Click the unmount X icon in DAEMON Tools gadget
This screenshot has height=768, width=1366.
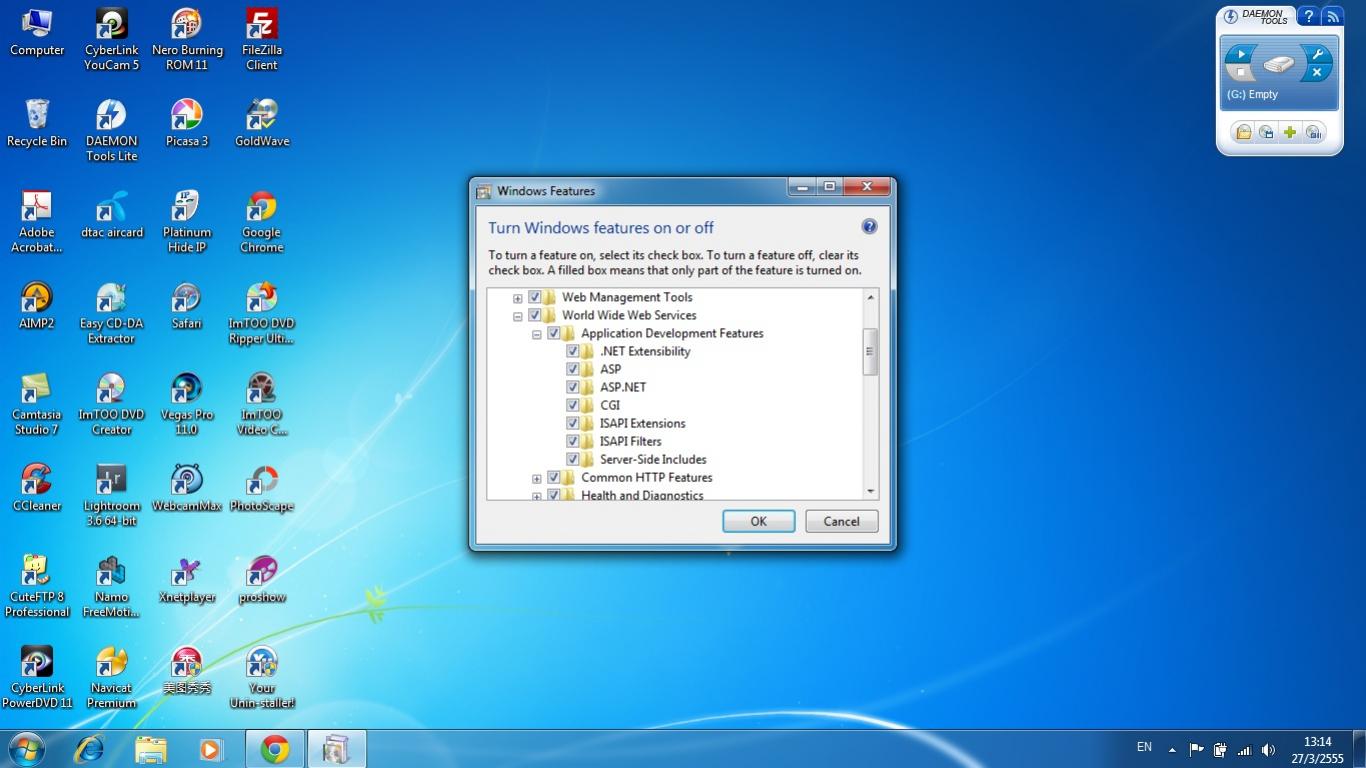pyautogui.click(x=1317, y=73)
